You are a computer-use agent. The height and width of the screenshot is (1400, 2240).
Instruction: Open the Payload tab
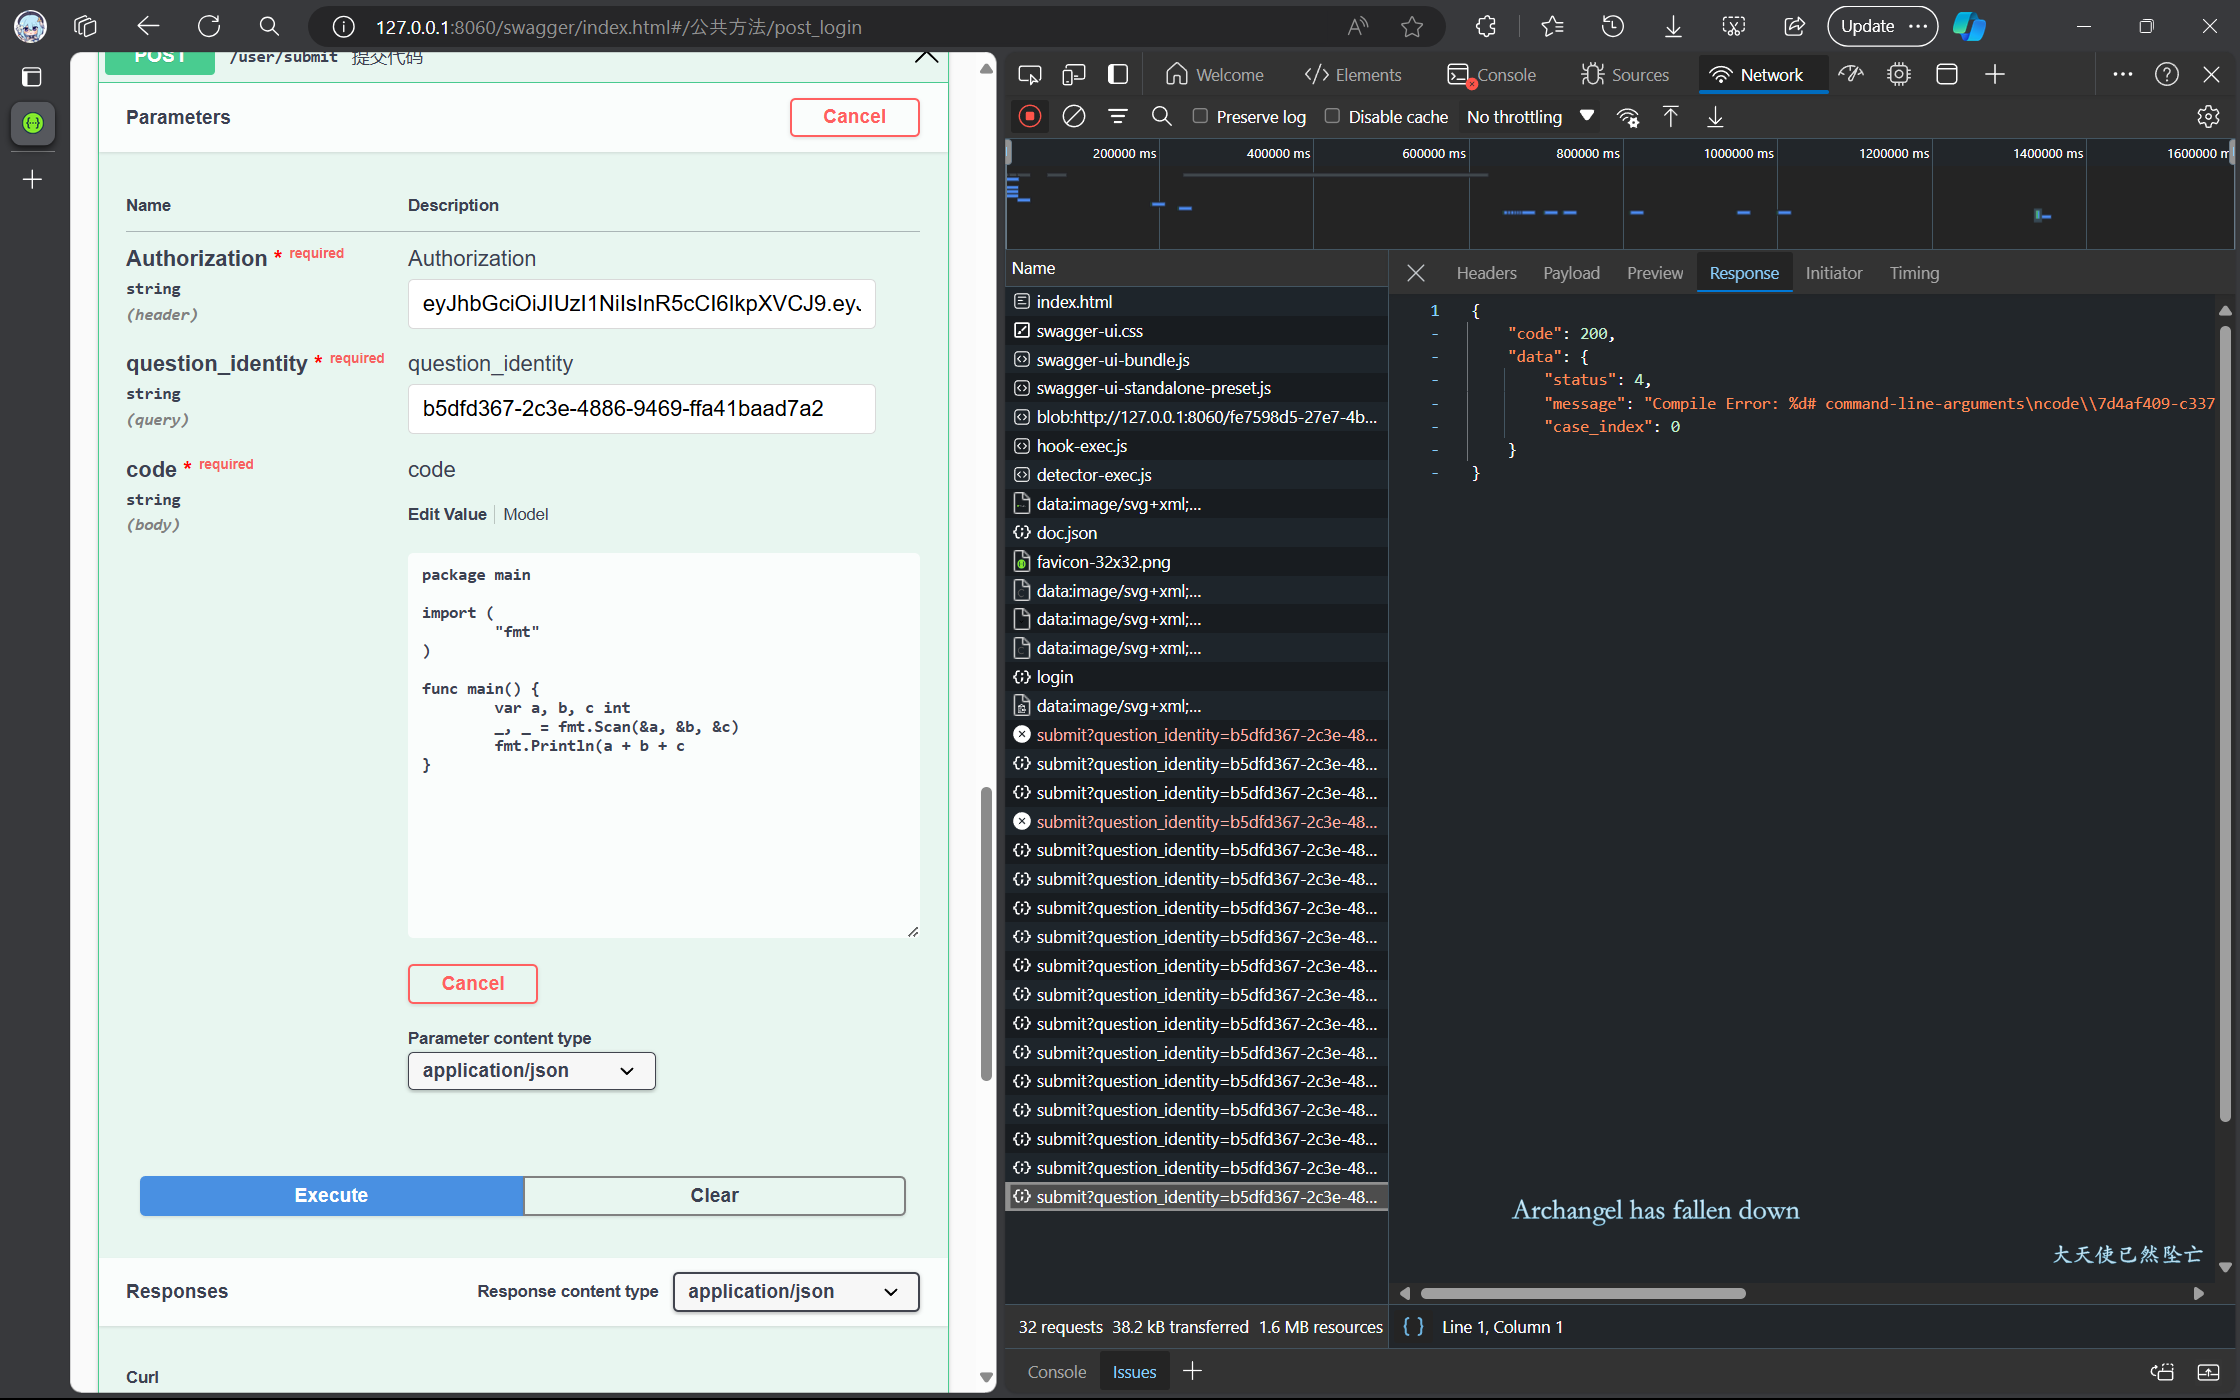pyautogui.click(x=1571, y=273)
